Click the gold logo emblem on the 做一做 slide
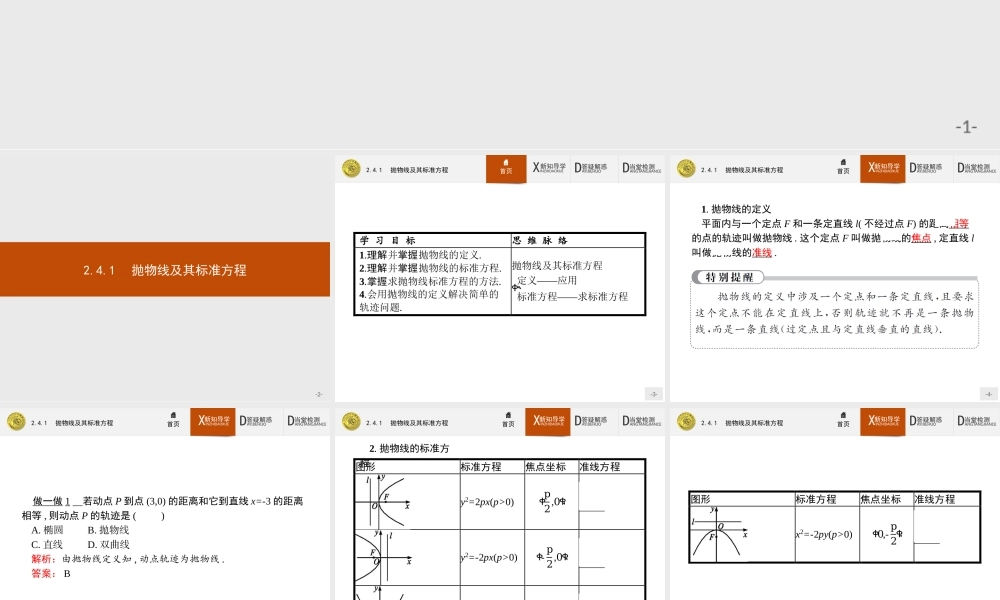The height and width of the screenshot is (600, 1000). (16, 421)
